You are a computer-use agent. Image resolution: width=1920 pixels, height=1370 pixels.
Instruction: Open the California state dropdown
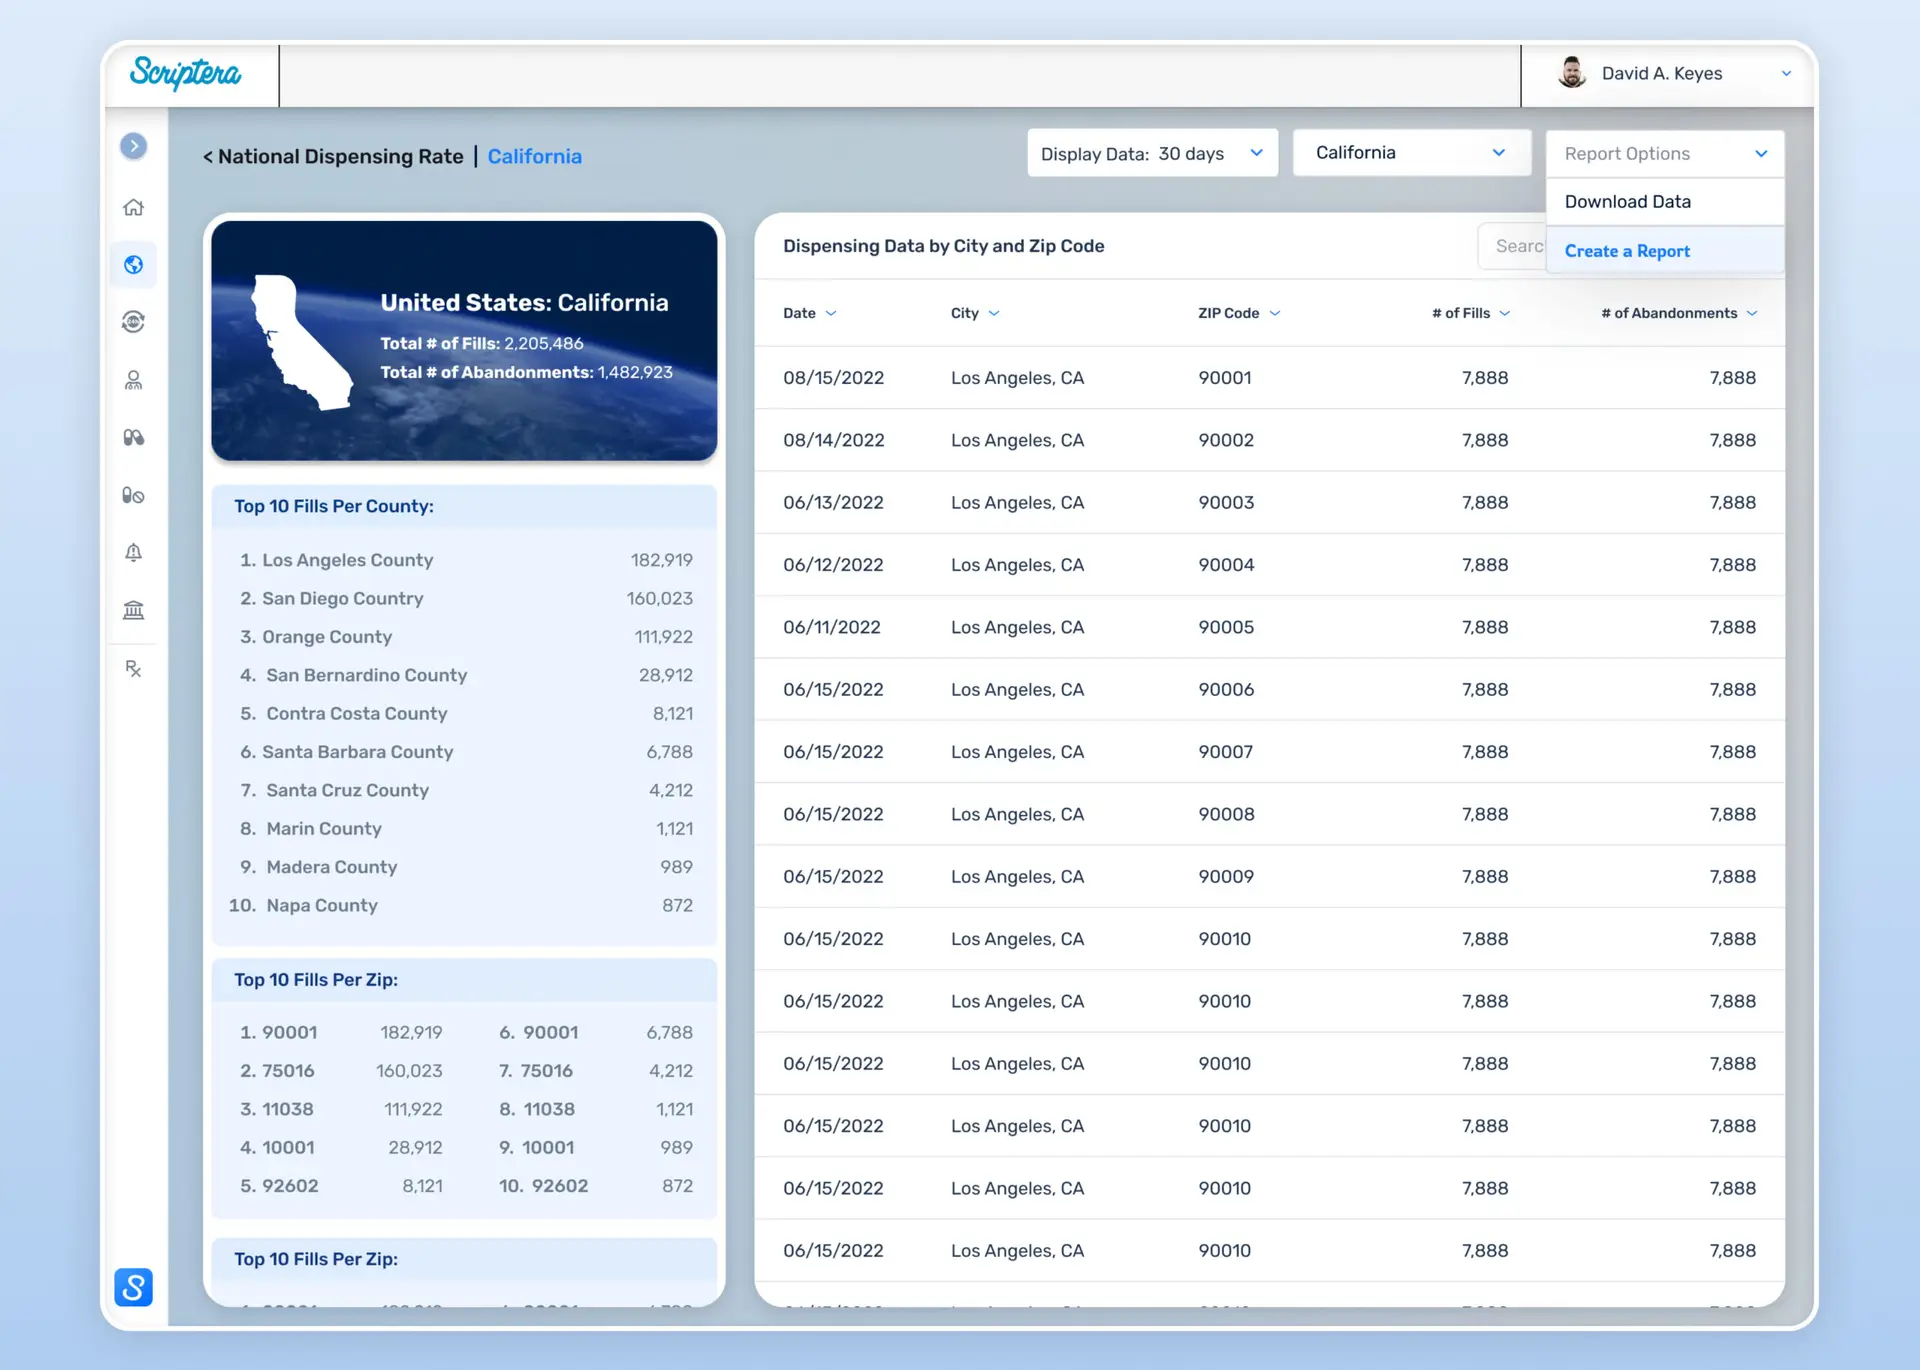[1410, 153]
